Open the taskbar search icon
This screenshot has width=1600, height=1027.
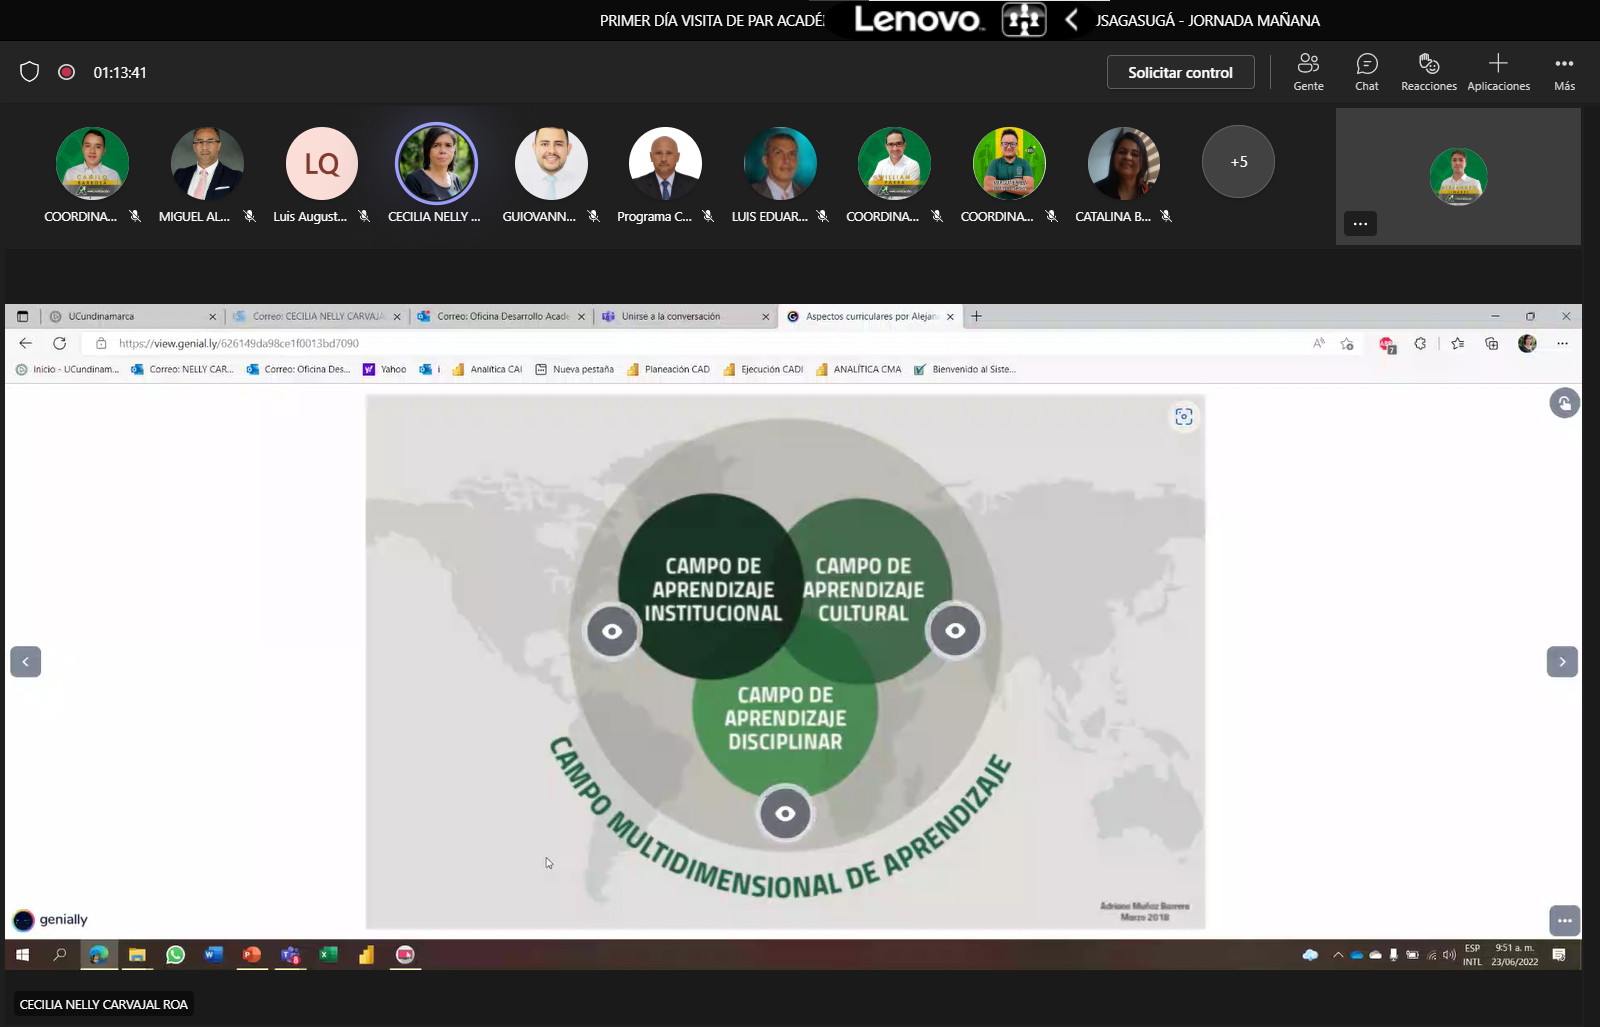coord(59,955)
